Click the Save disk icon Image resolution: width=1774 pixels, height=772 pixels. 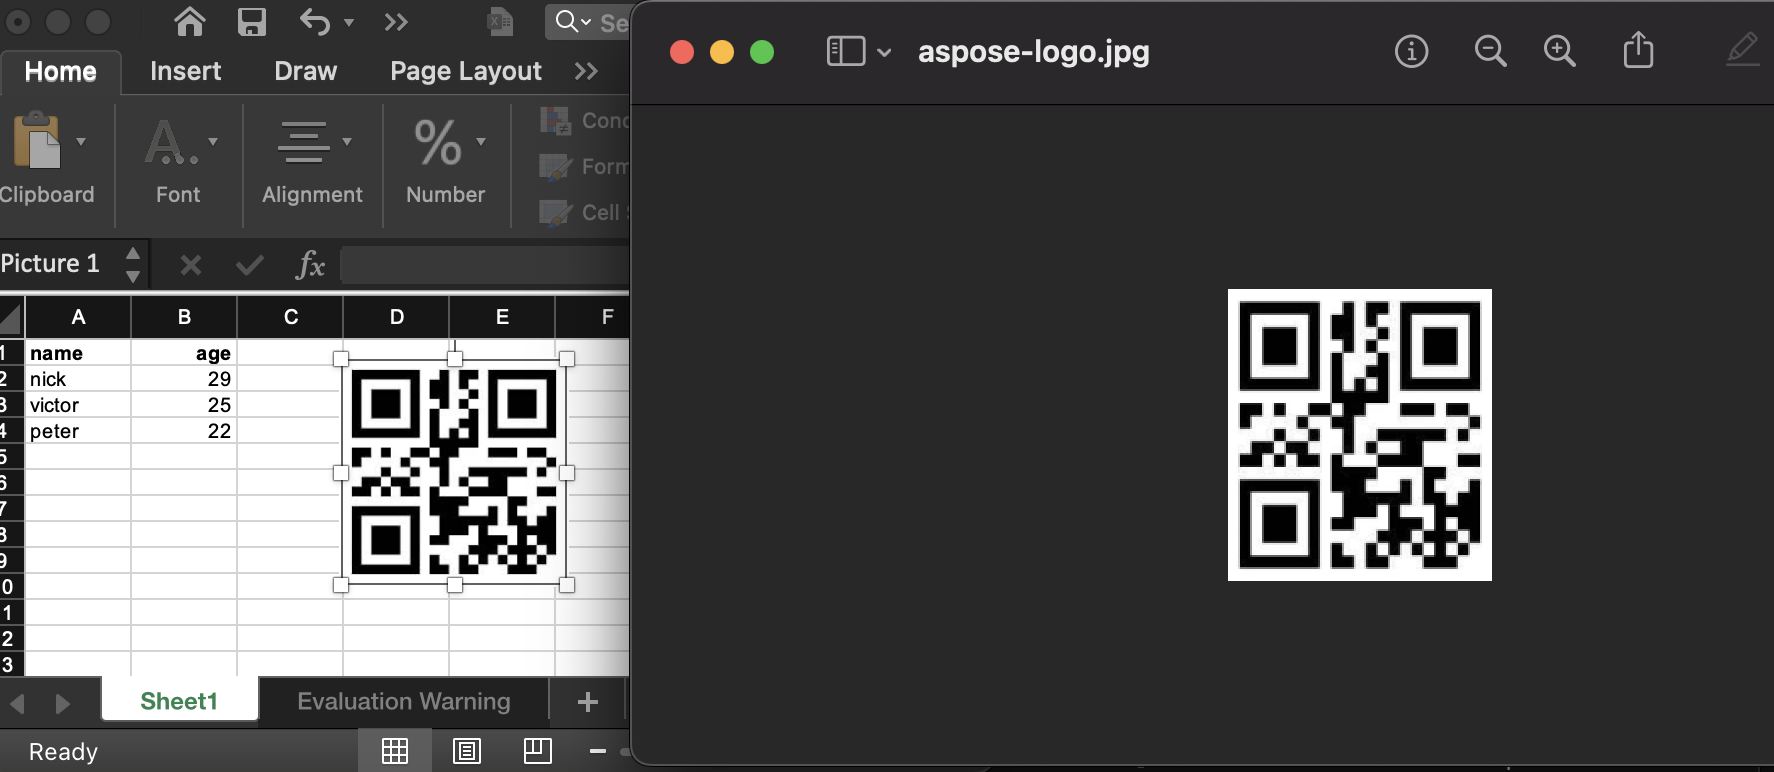coord(251,21)
